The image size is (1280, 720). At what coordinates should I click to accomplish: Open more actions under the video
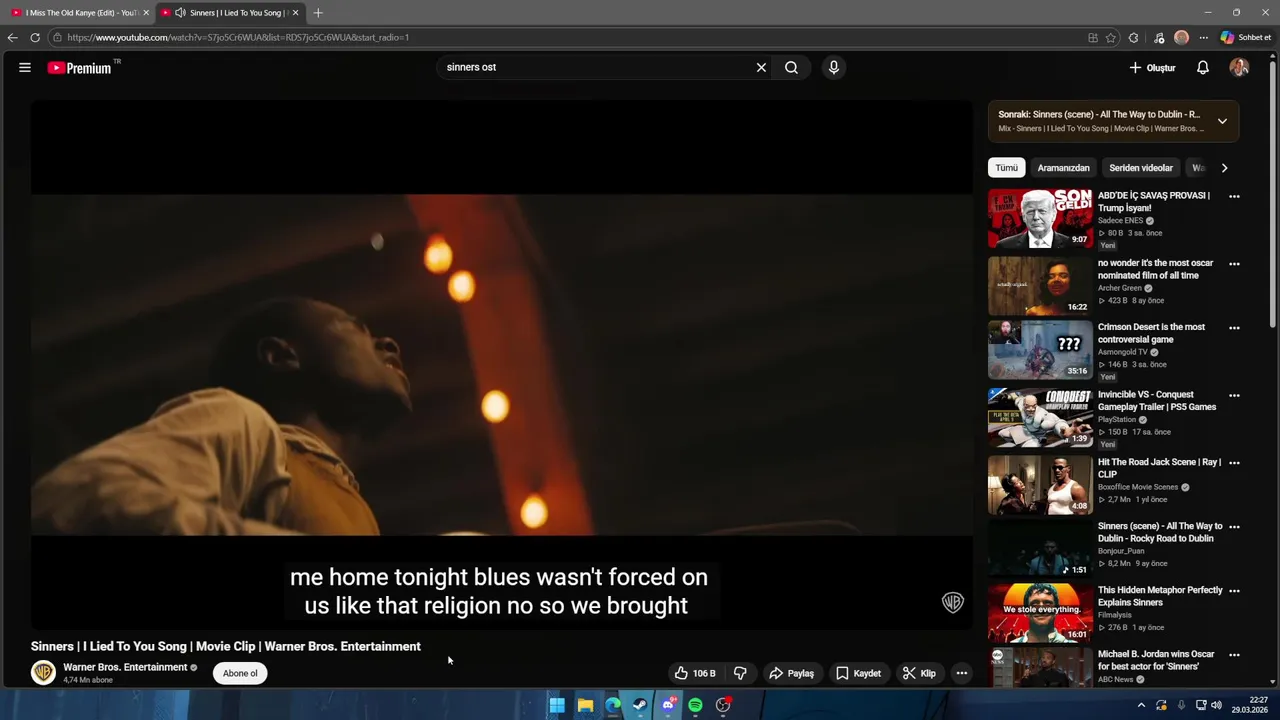coord(961,673)
